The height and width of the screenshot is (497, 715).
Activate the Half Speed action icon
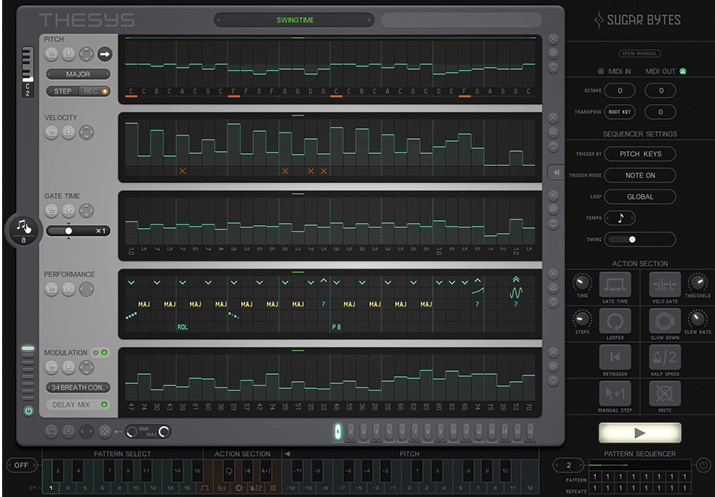pos(665,357)
